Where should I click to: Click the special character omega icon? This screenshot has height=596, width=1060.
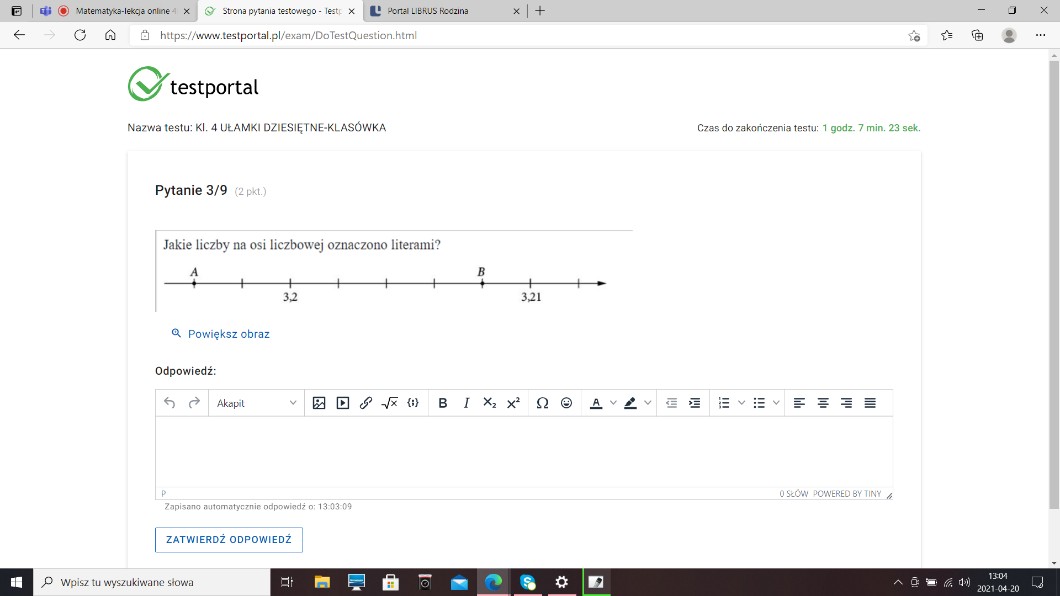[x=542, y=403]
